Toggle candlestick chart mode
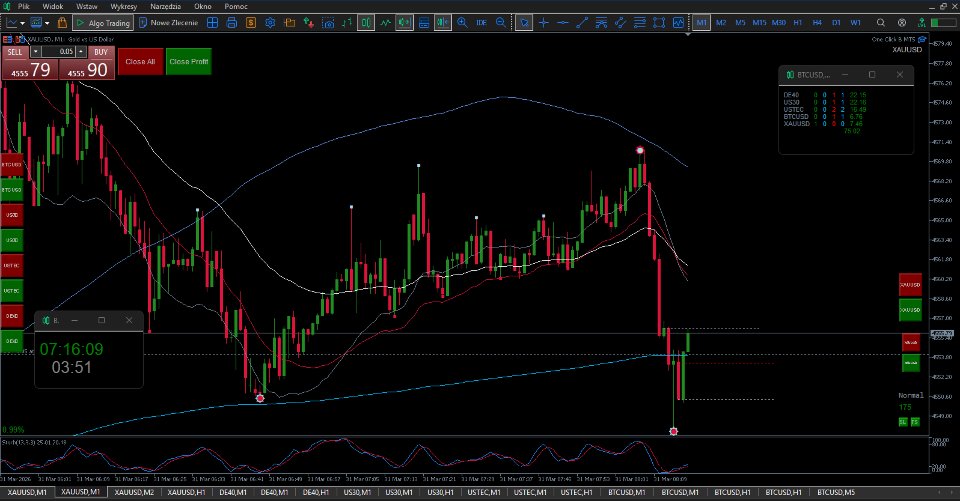The width and height of the screenshot is (960, 501). point(366,23)
